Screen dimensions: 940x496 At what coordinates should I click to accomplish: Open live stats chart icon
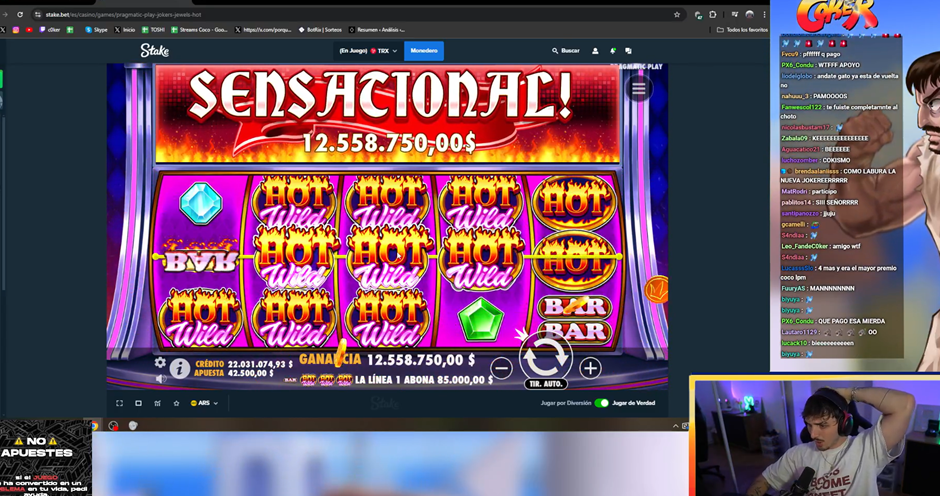point(157,403)
